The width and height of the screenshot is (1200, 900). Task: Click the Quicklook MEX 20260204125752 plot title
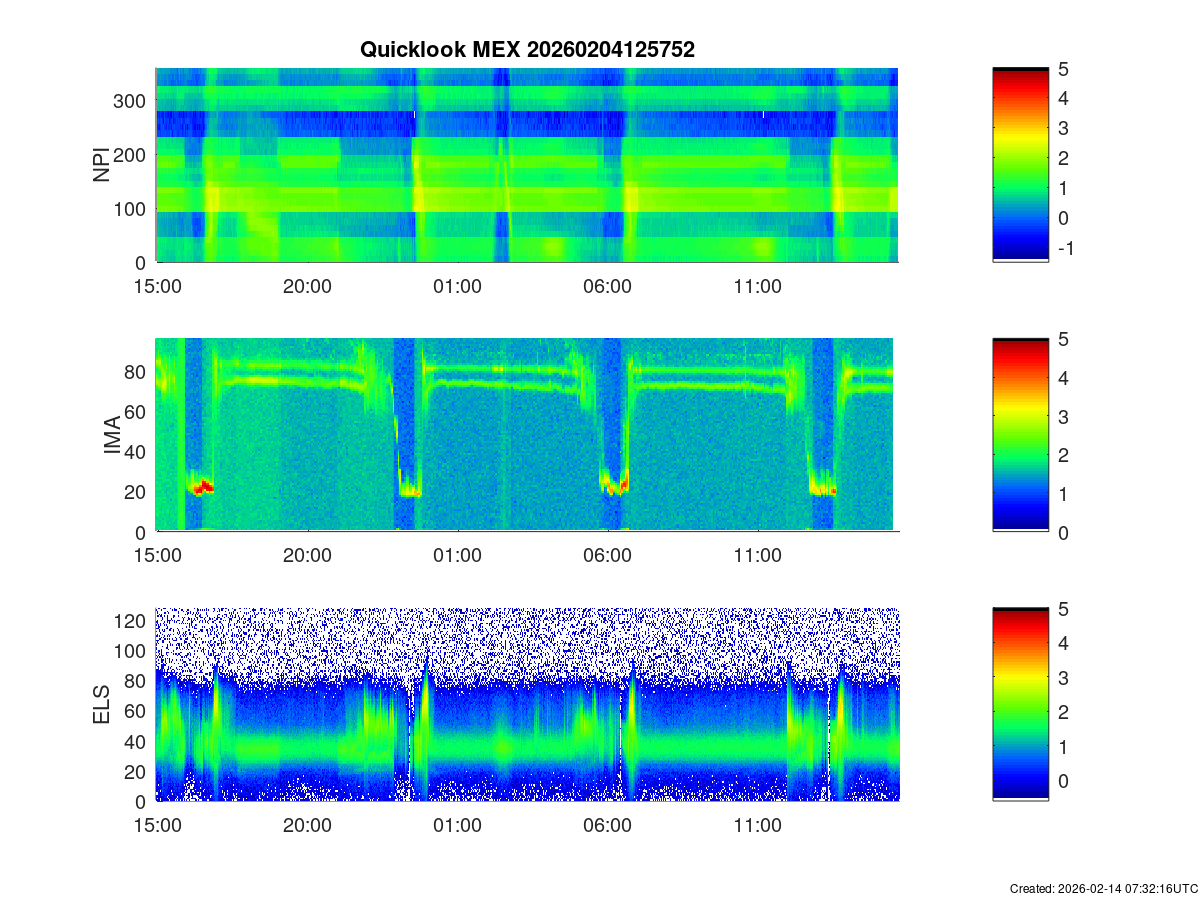click(527, 50)
